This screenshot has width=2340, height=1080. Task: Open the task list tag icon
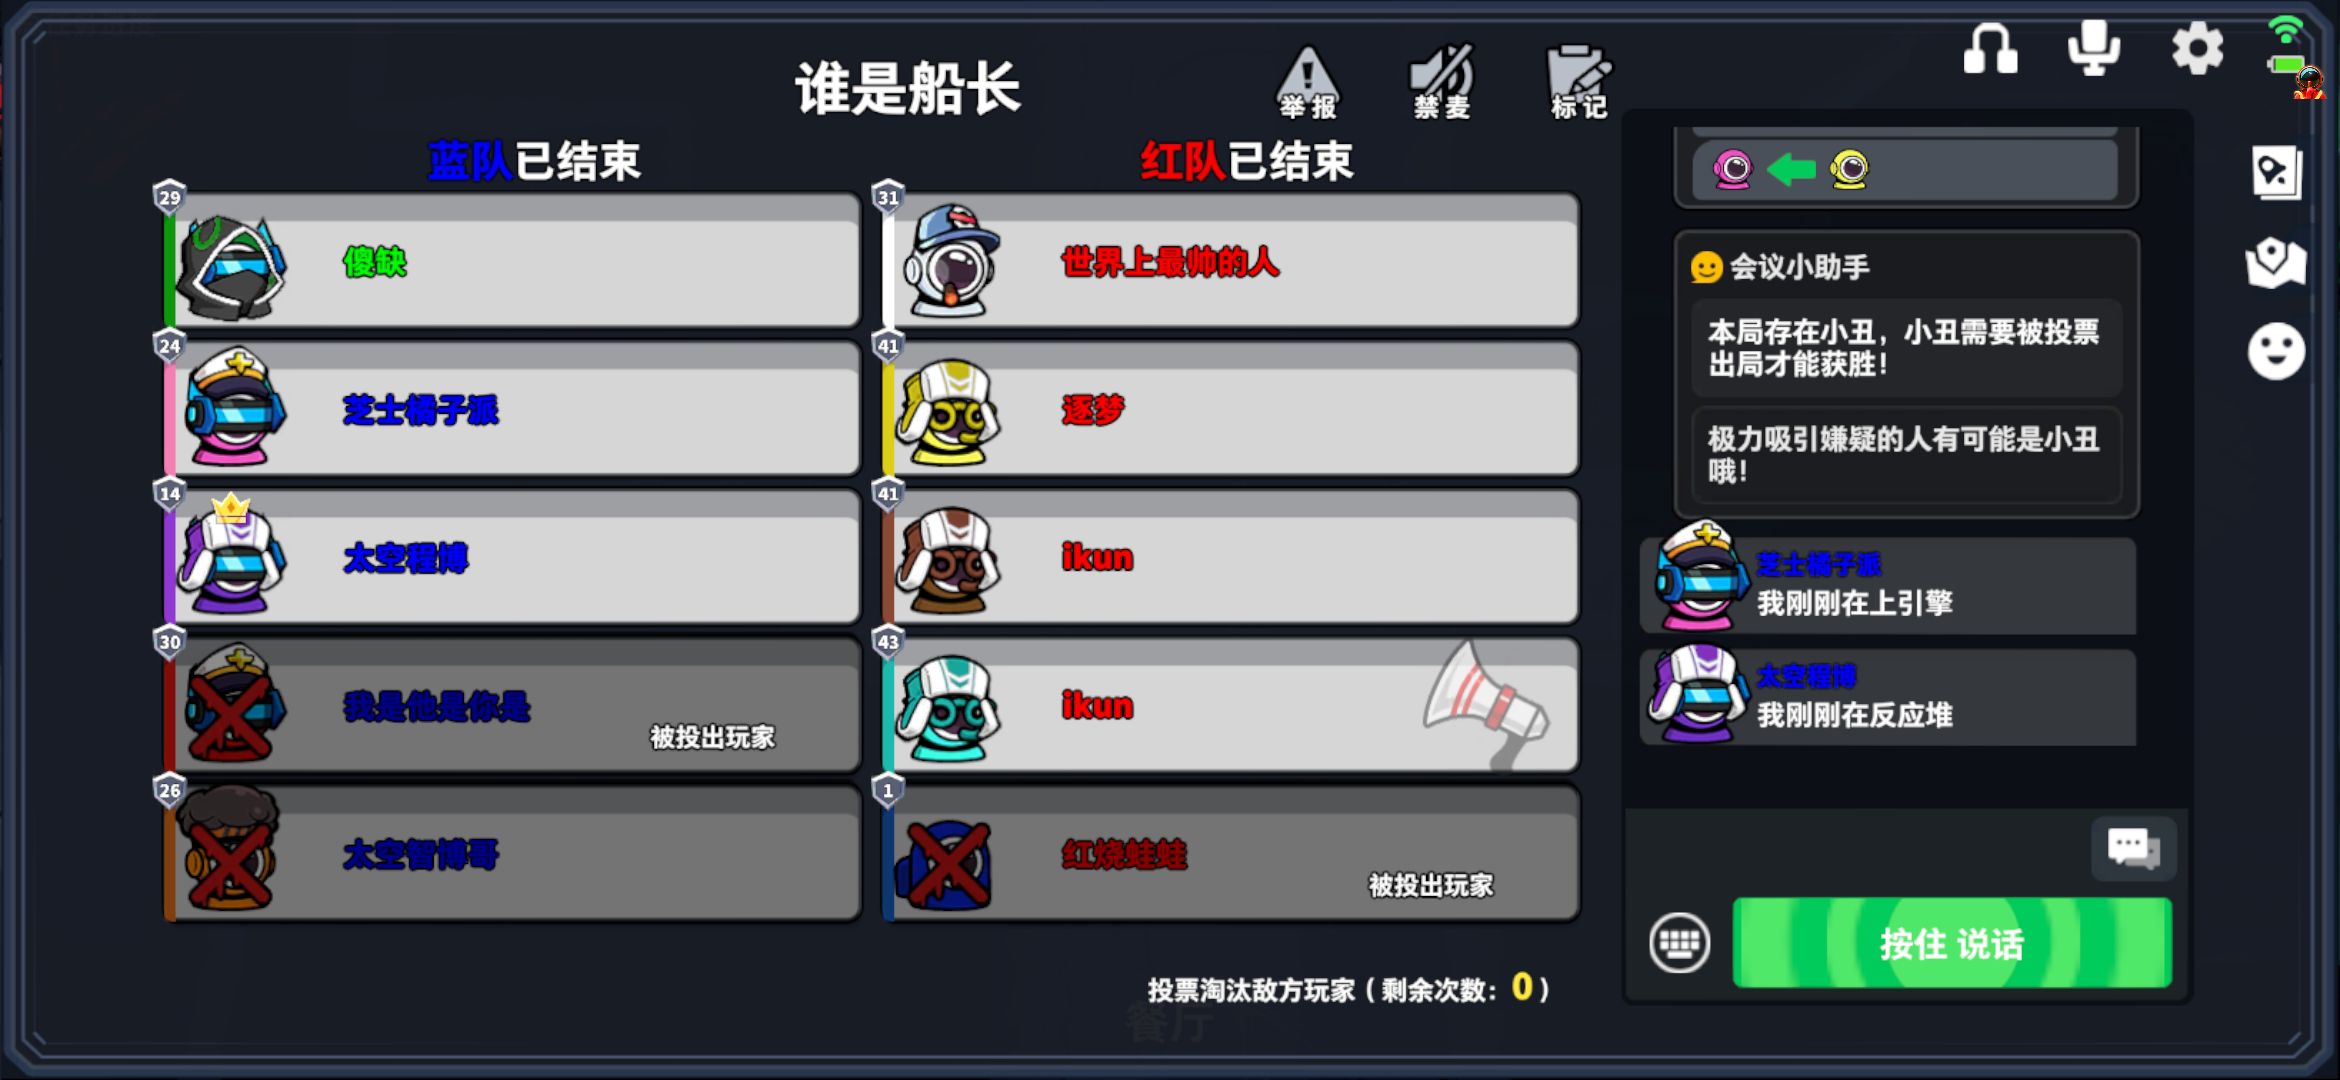pos(2277,173)
